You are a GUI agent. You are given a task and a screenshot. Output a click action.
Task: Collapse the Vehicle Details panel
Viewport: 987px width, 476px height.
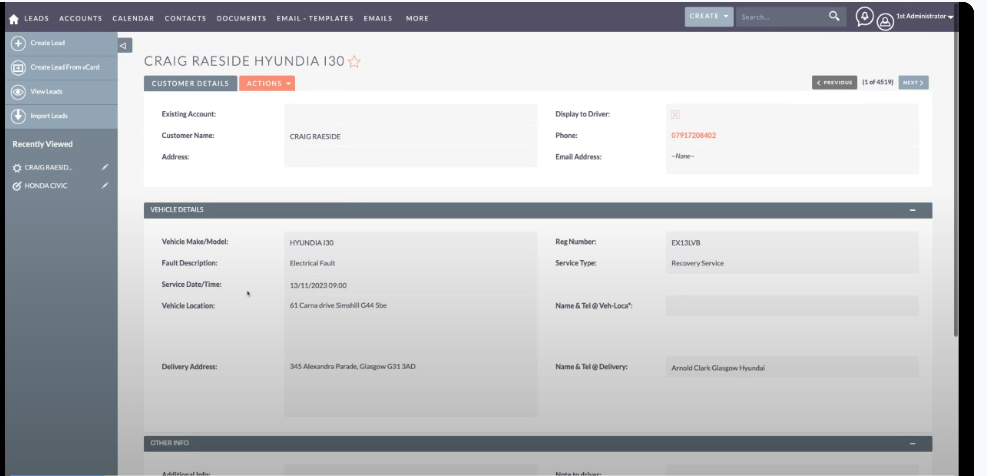coord(912,210)
